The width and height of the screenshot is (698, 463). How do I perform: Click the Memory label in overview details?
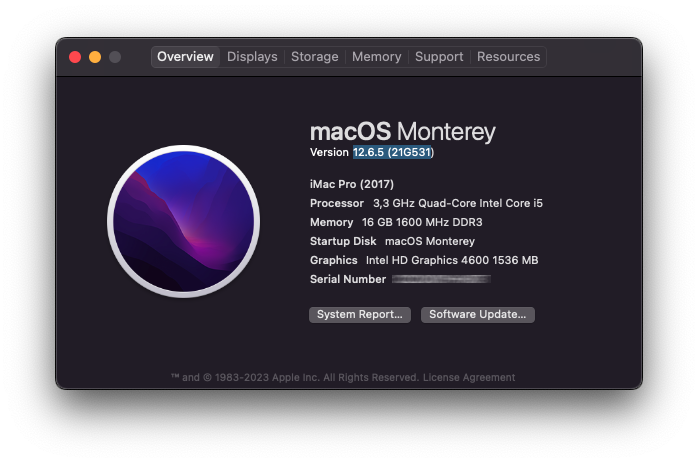[331, 222]
